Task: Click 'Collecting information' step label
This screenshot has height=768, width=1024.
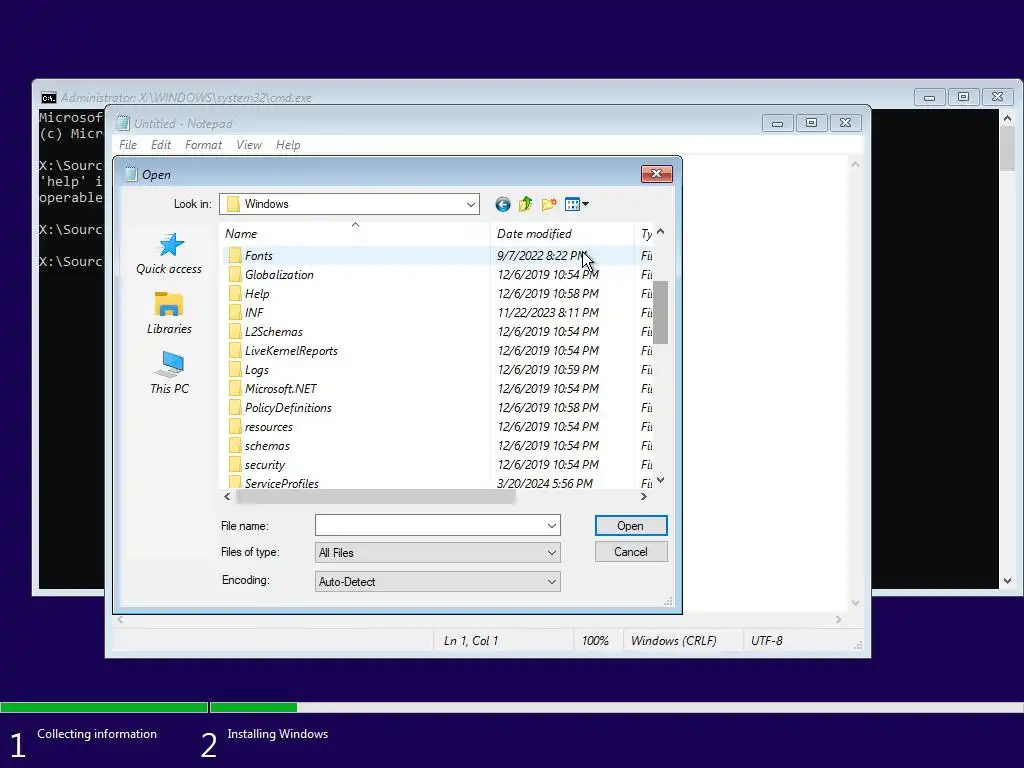Action: pyautogui.click(x=97, y=734)
